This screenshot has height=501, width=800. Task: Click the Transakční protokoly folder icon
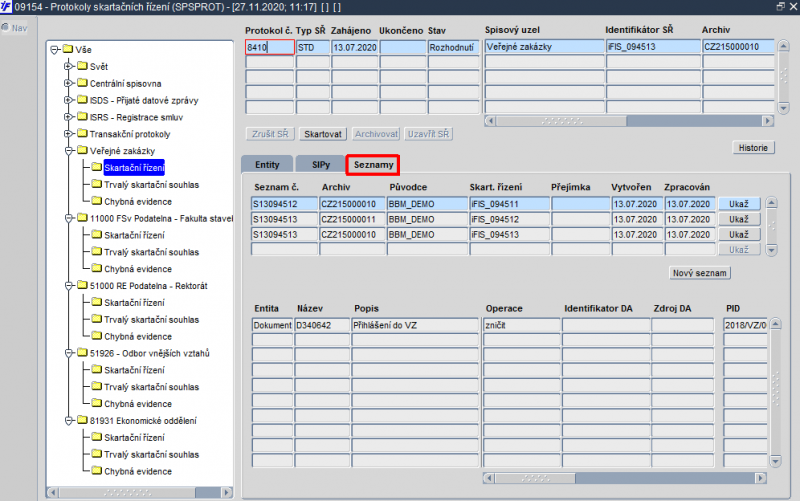pos(82,134)
